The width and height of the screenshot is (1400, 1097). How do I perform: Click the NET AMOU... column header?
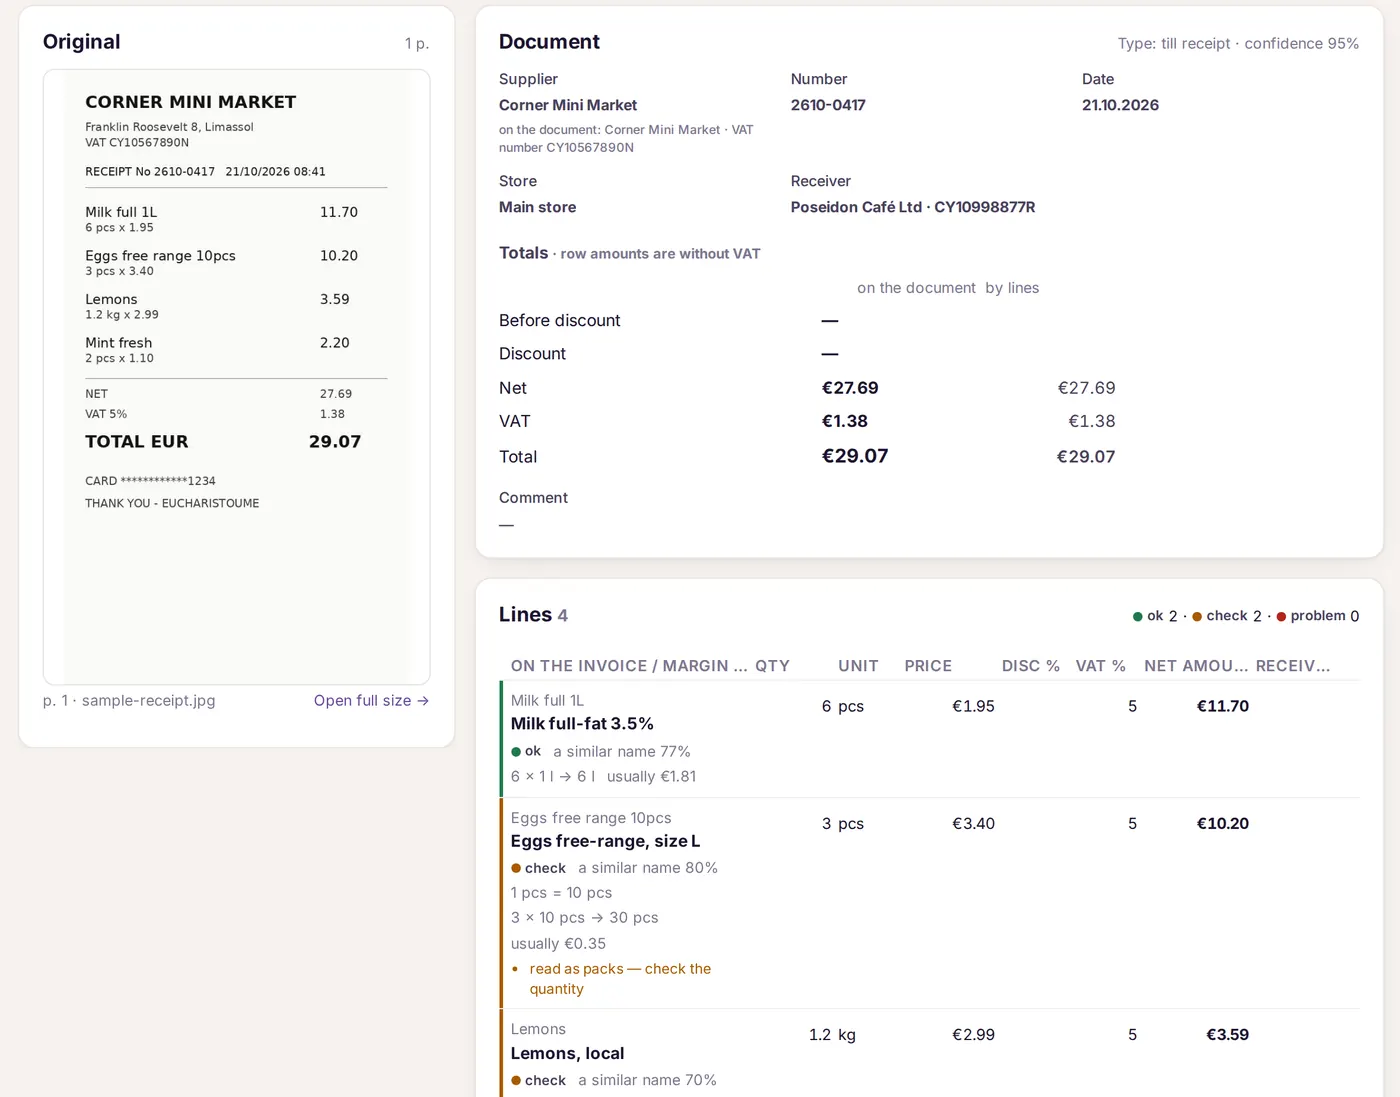[x=1196, y=666]
